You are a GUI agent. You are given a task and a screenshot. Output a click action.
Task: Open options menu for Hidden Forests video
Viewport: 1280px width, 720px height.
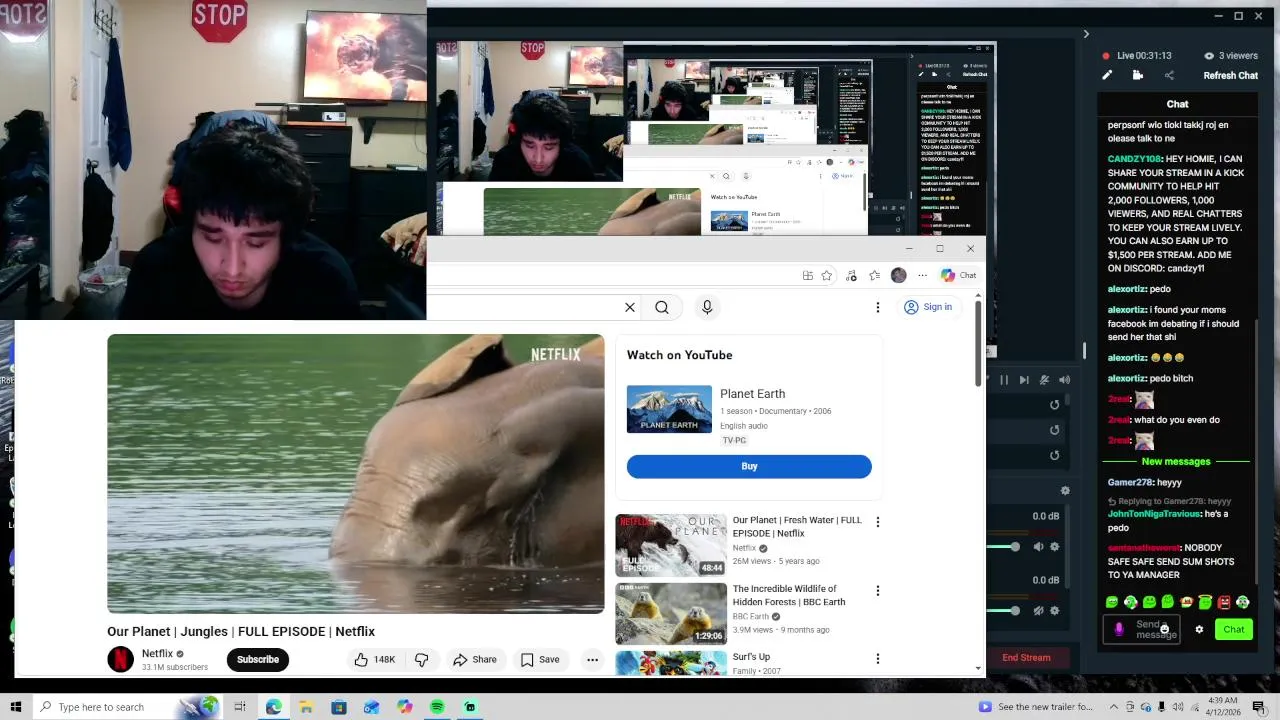point(878,591)
